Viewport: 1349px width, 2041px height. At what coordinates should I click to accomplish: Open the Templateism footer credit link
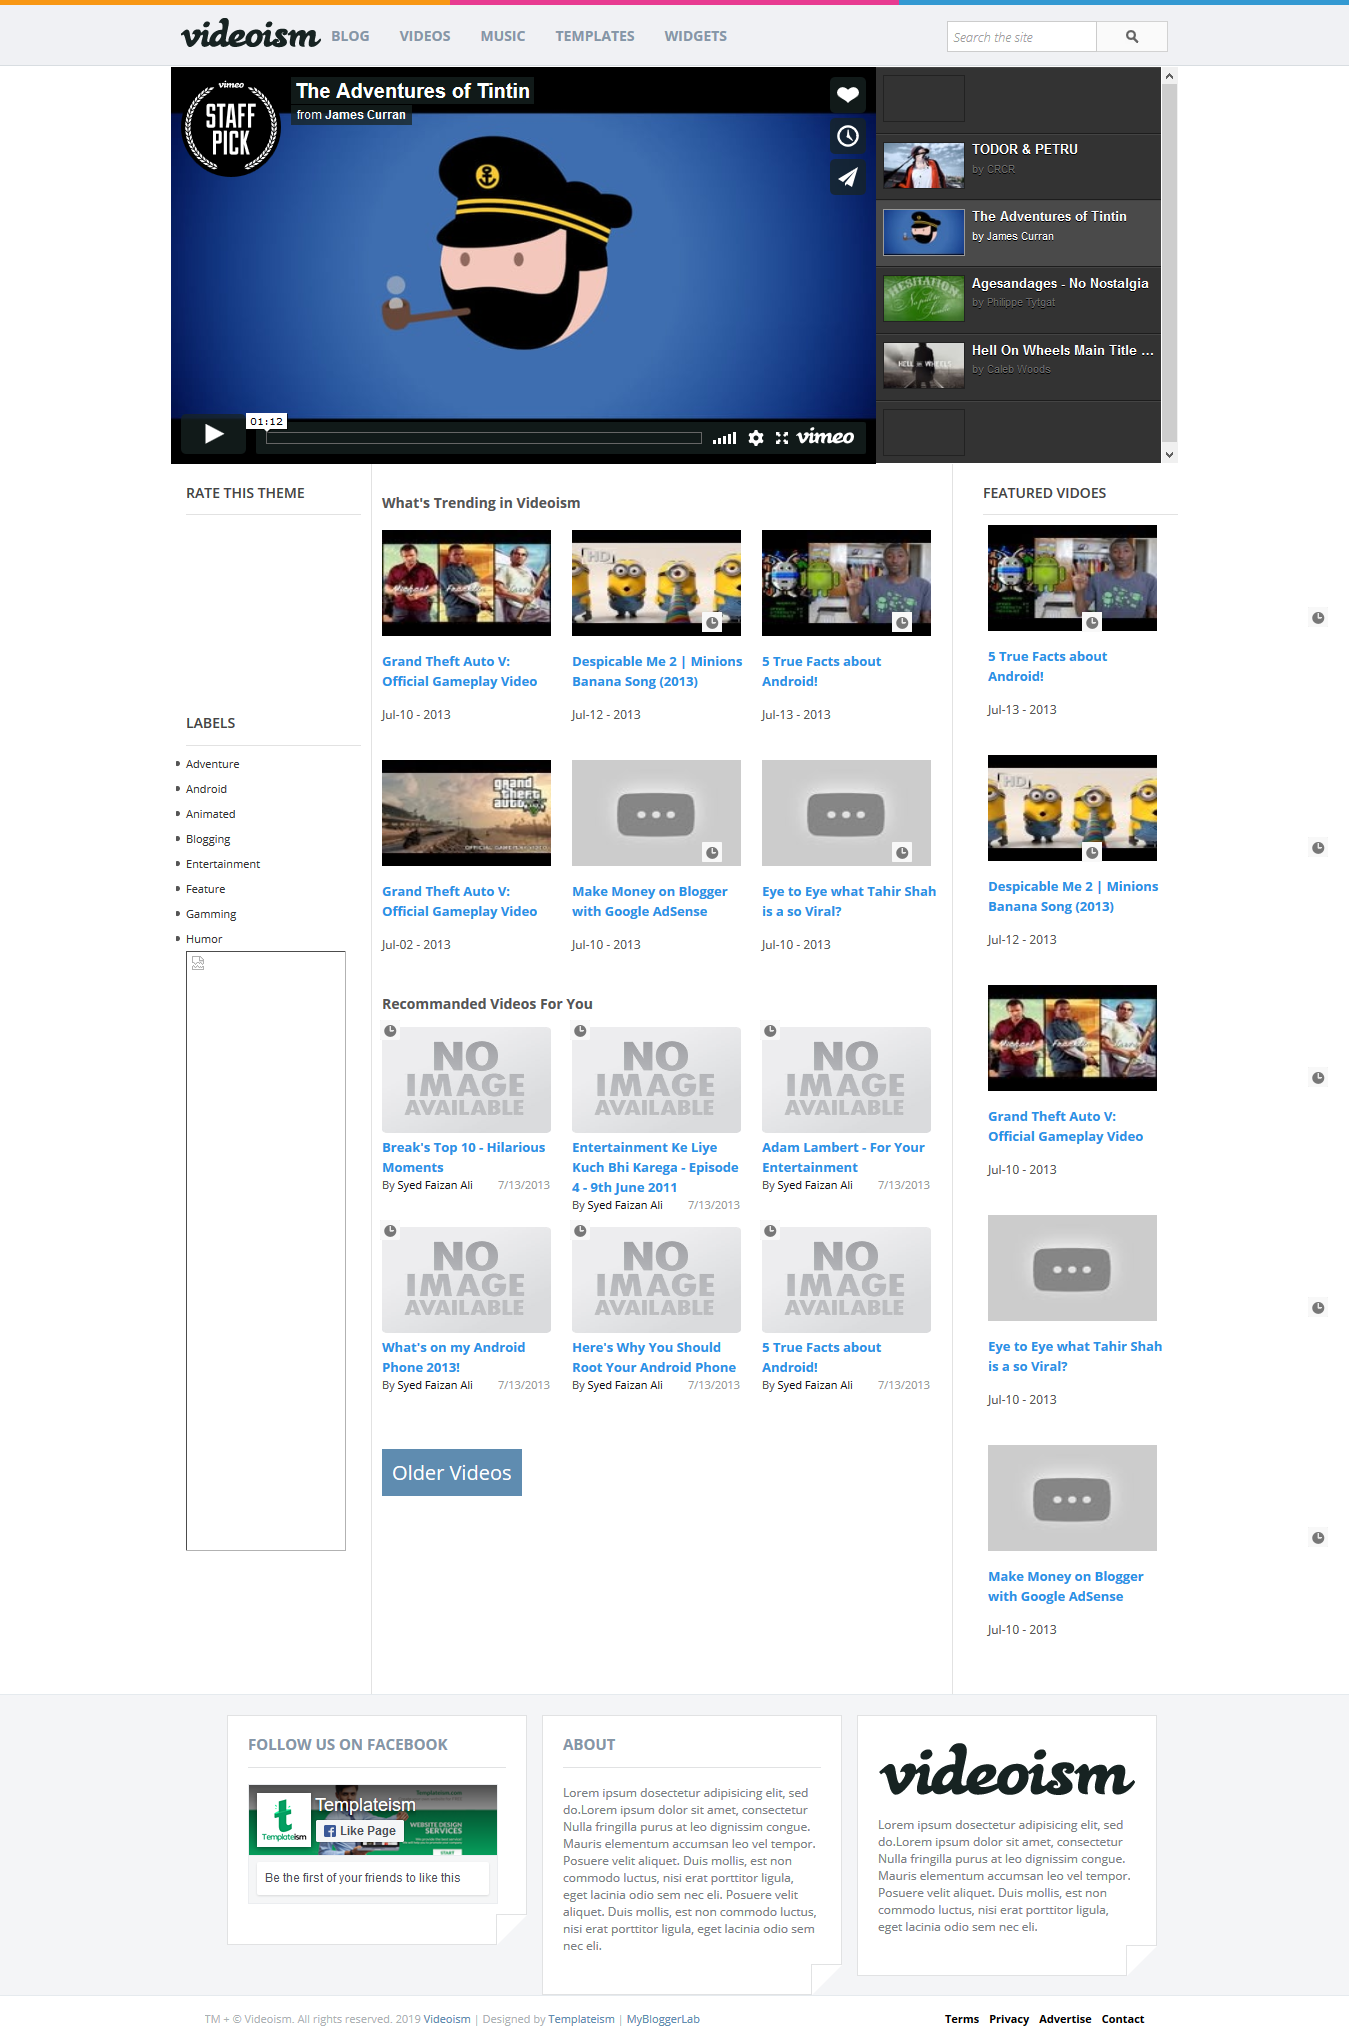tap(581, 2019)
